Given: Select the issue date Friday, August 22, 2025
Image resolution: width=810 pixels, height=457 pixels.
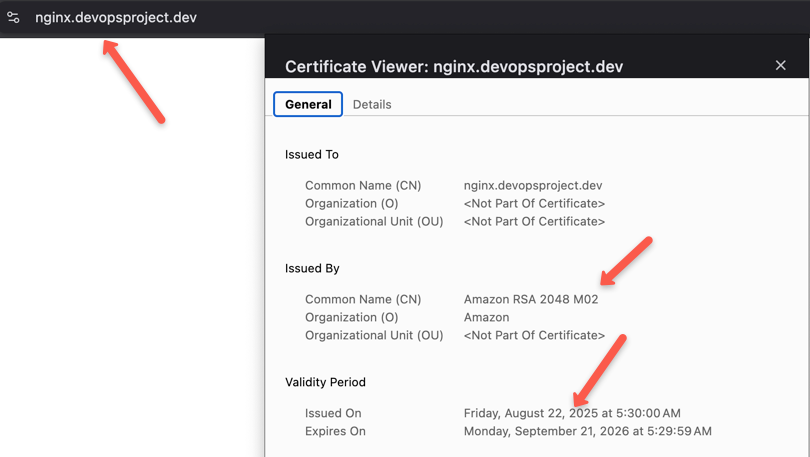Looking at the screenshot, I should [x=572, y=413].
